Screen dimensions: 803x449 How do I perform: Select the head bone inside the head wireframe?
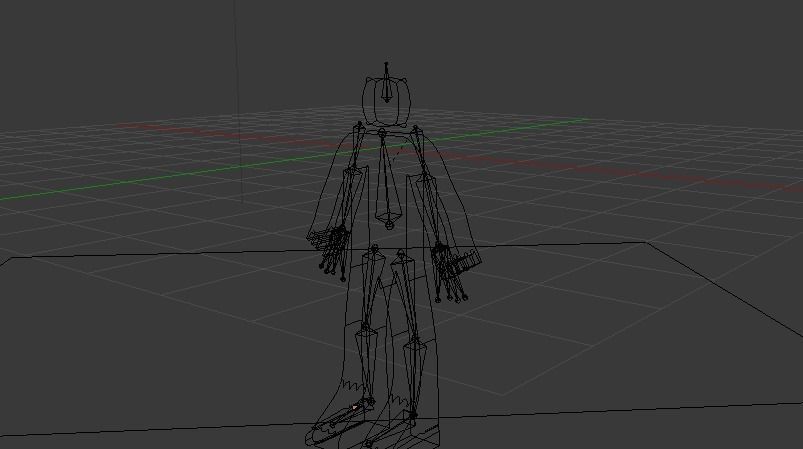(387, 83)
